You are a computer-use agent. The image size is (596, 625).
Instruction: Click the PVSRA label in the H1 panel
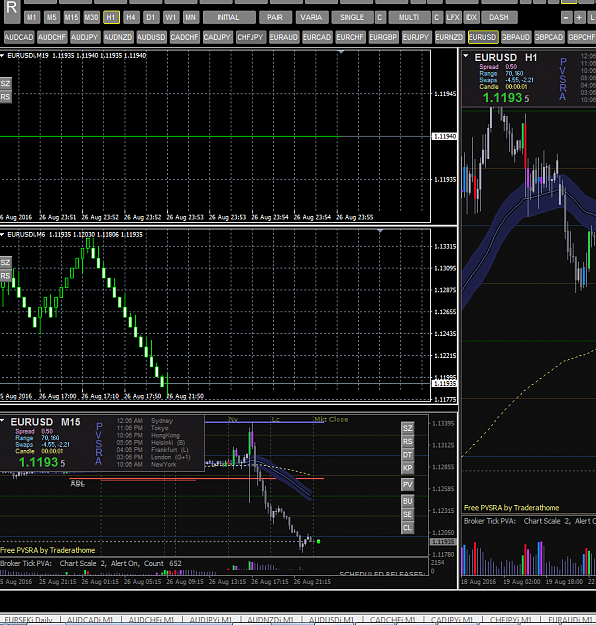pos(563,79)
